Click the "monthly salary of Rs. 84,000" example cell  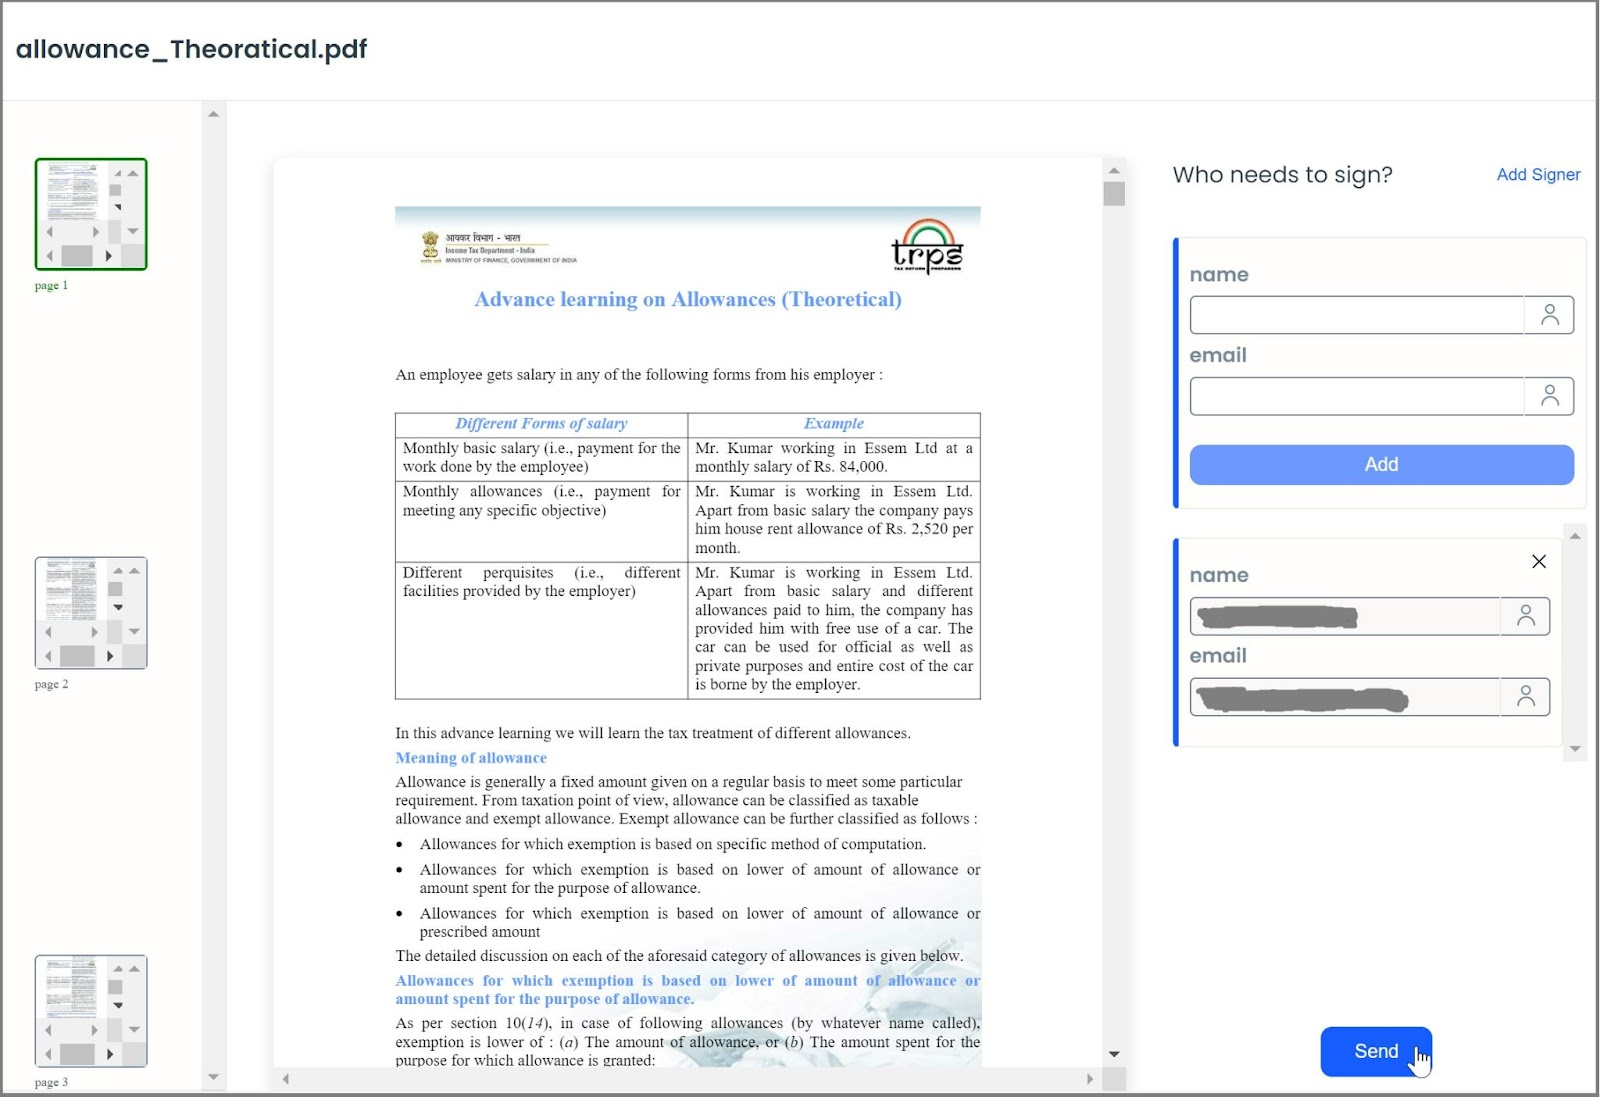pos(834,458)
